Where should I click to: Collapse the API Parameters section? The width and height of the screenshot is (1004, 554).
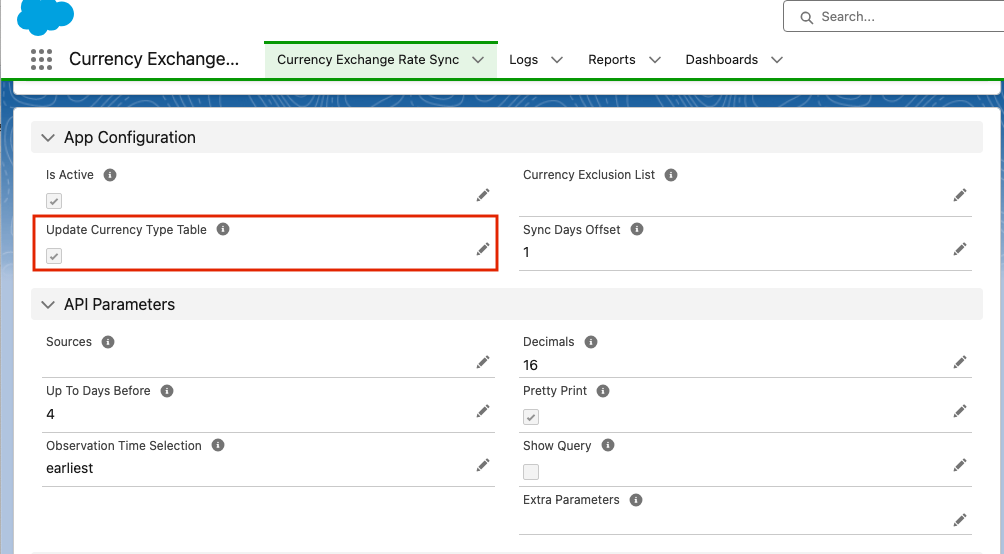click(x=48, y=305)
